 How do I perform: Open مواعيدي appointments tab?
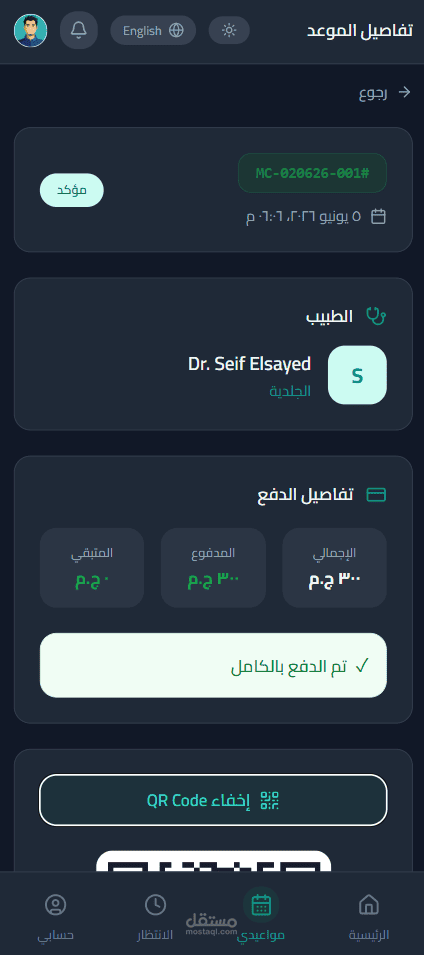[261, 917]
